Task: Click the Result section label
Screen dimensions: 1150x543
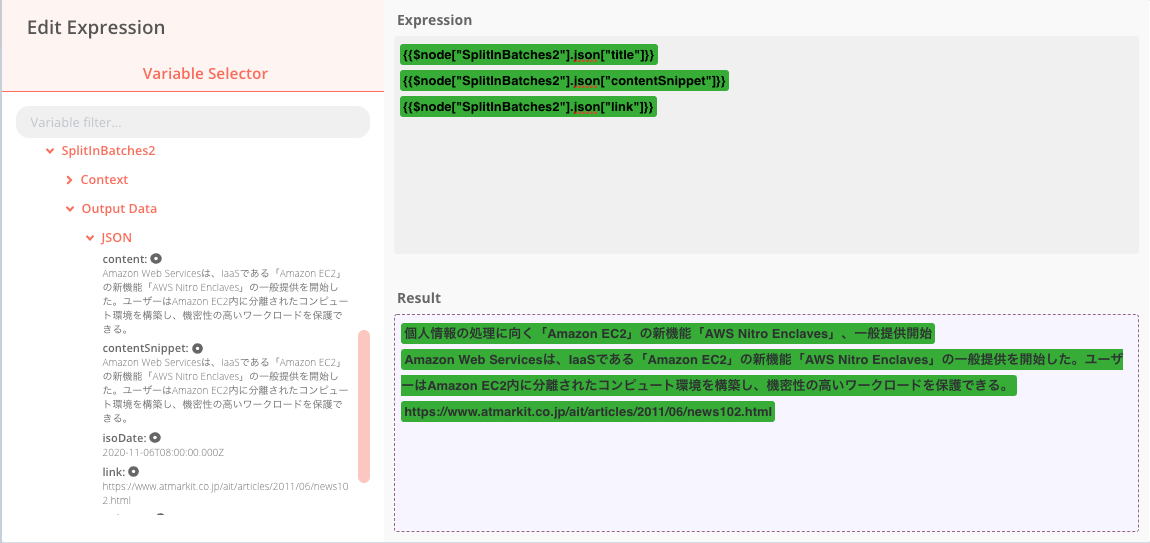Action: tap(419, 298)
